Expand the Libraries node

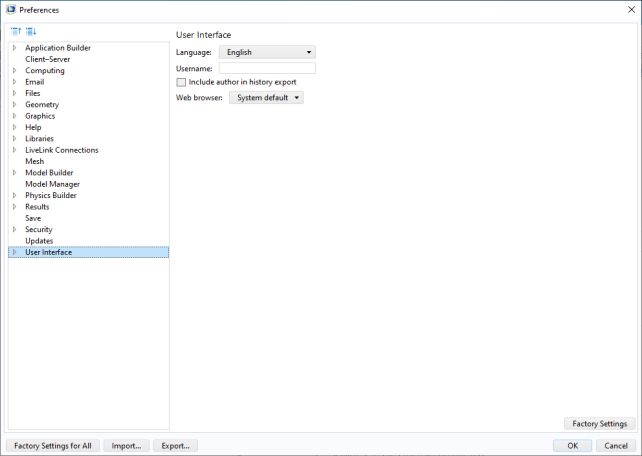tap(15, 138)
